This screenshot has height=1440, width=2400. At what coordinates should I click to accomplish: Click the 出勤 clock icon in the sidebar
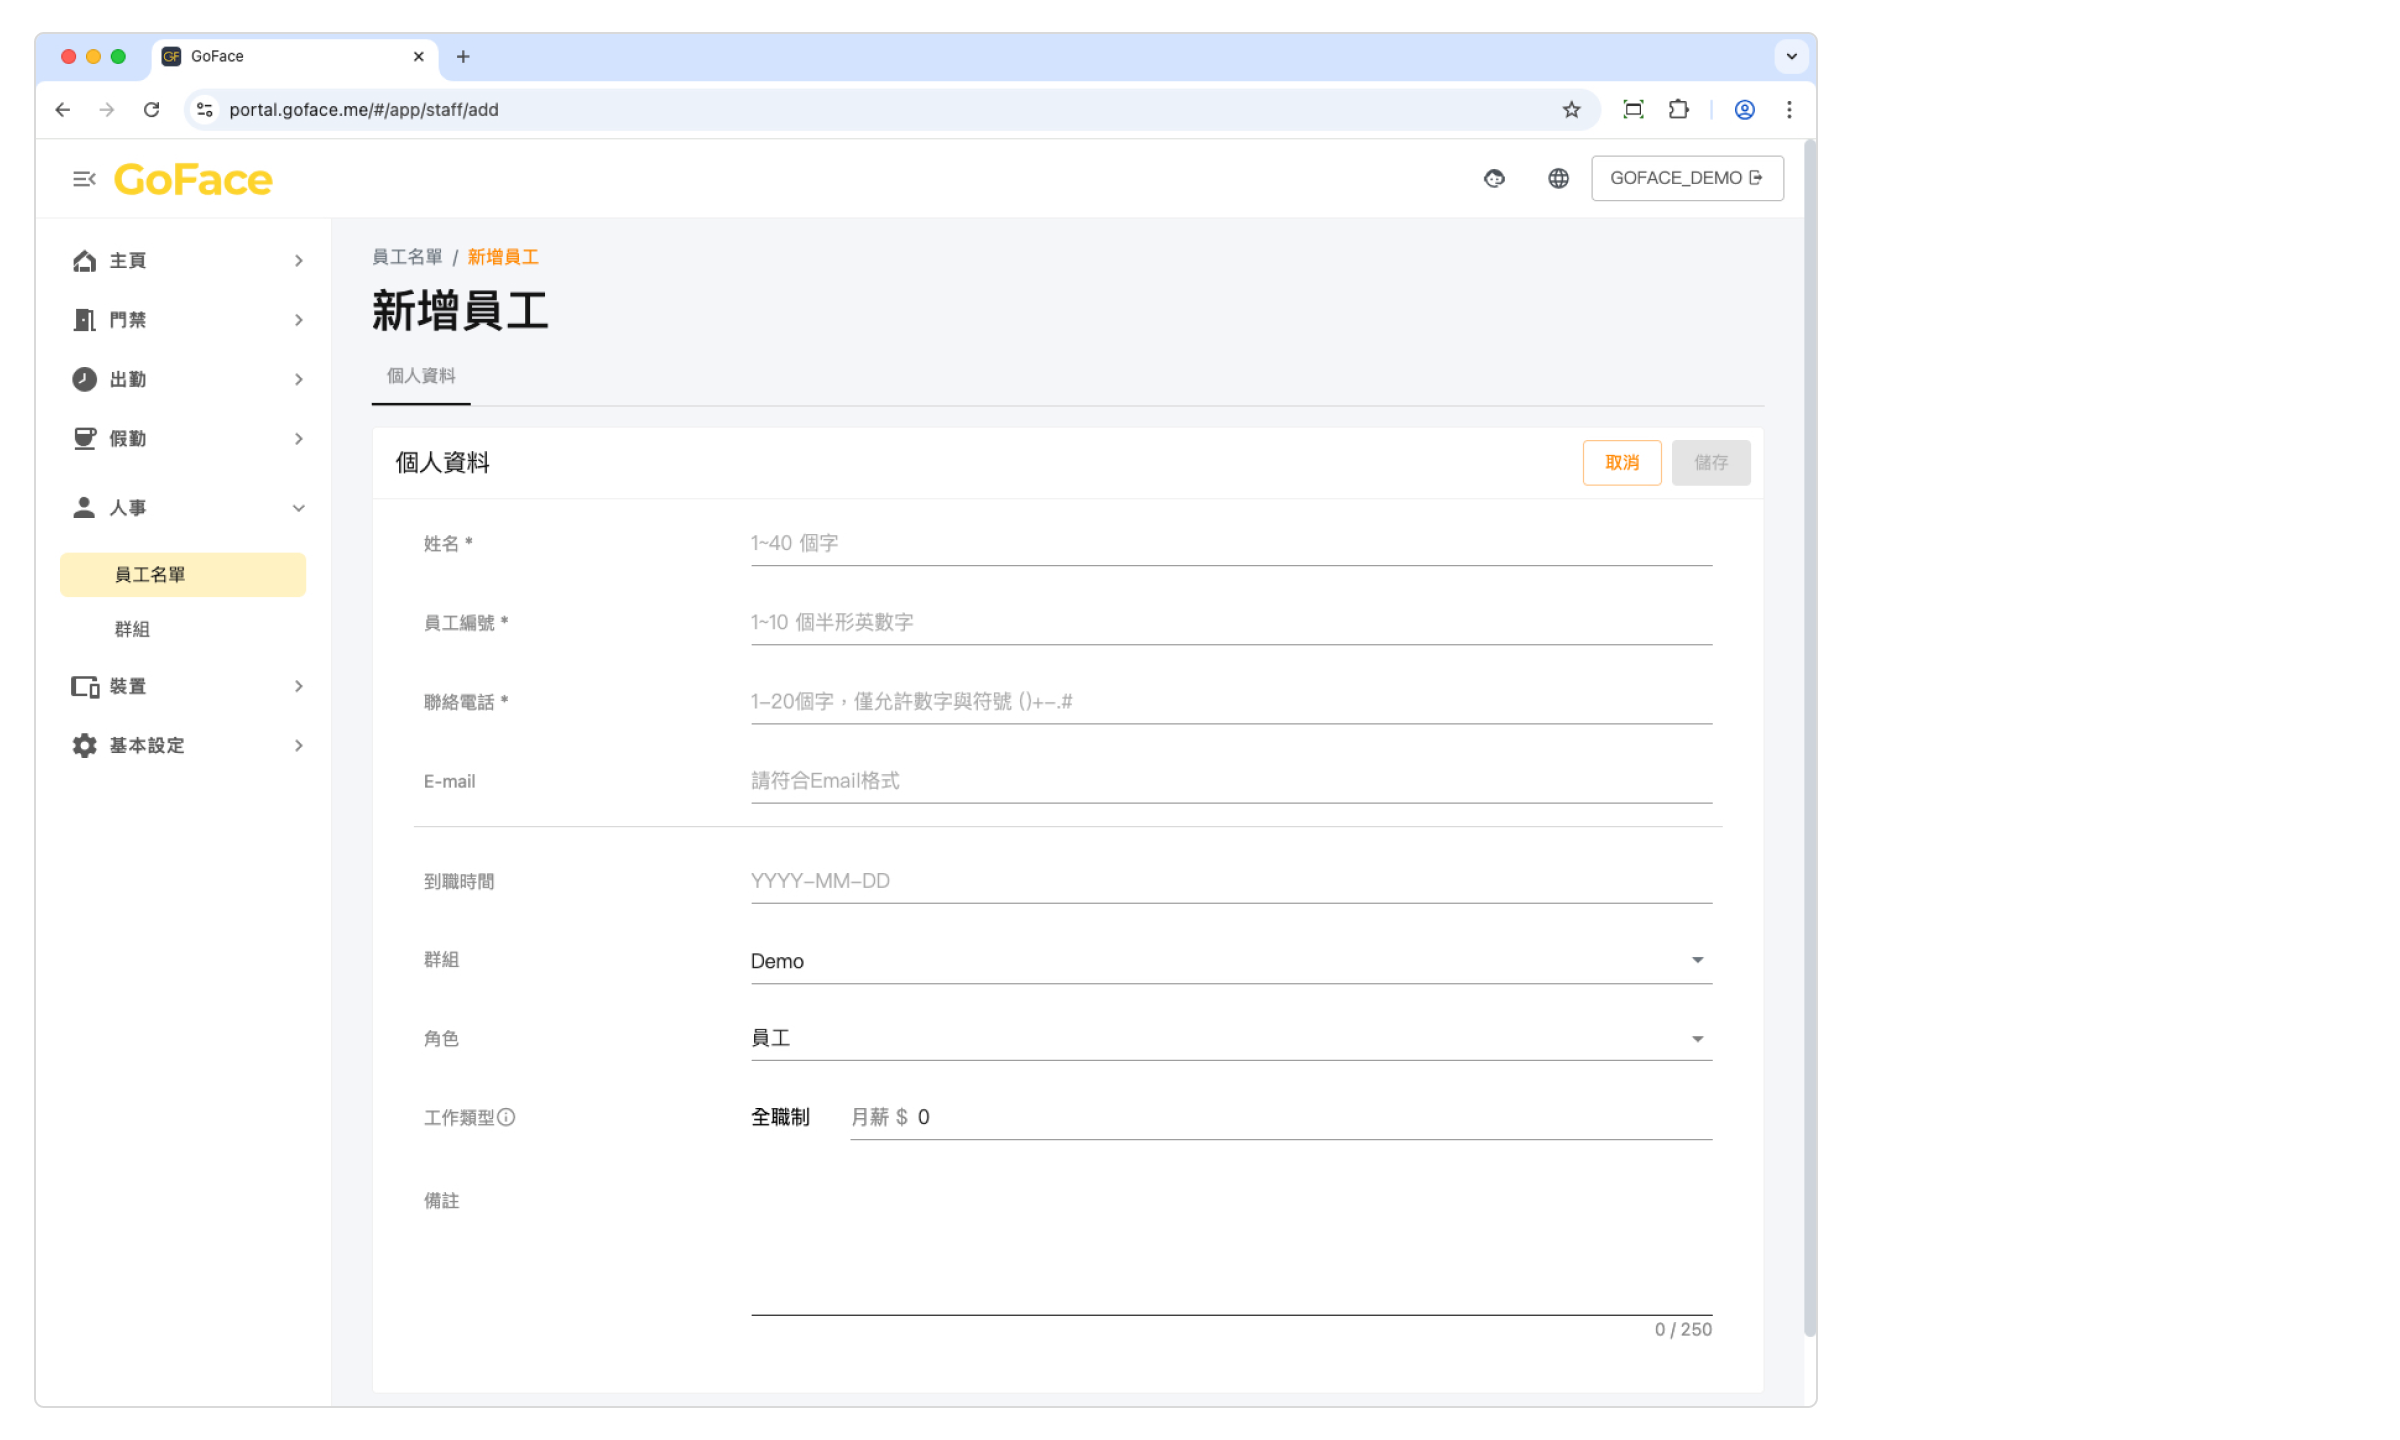pyautogui.click(x=85, y=379)
